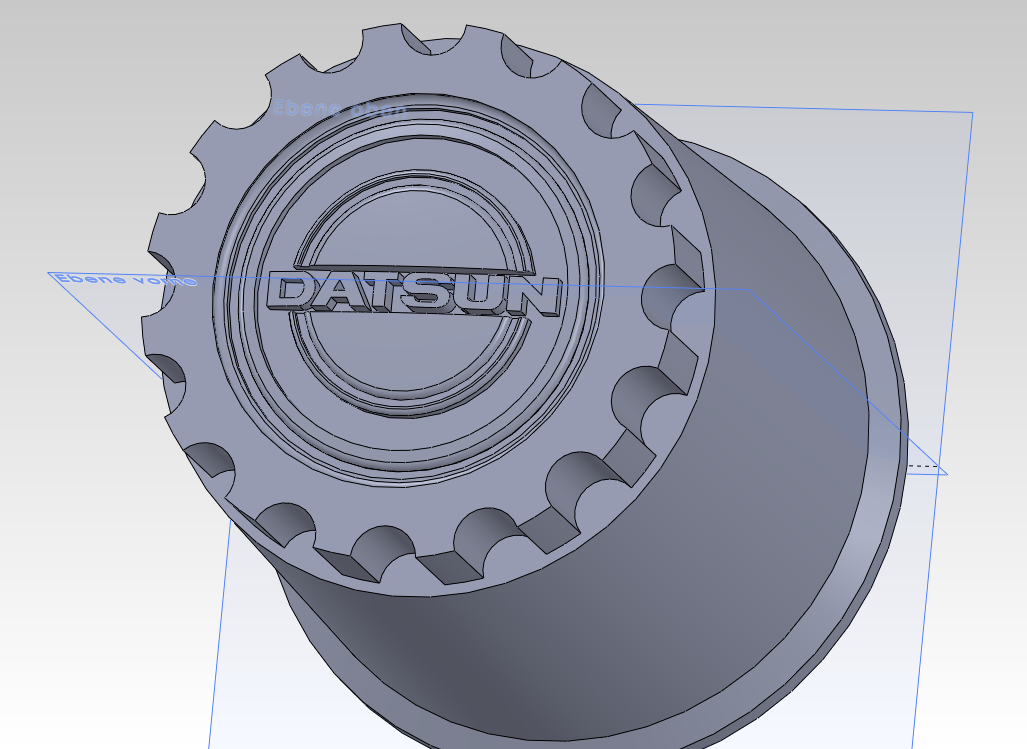Click the left corner of the 'Ebene vorne' plane
The width and height of the screenshot is (1027, 749).
50,273
